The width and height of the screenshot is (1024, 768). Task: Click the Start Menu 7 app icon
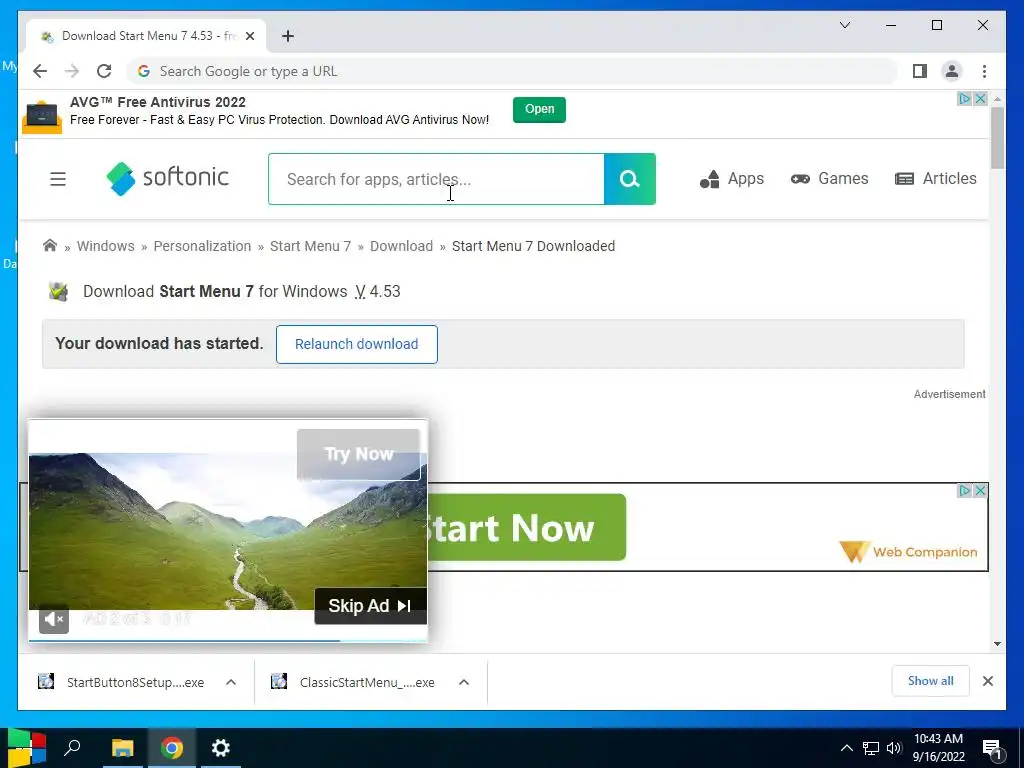(58, 291)
